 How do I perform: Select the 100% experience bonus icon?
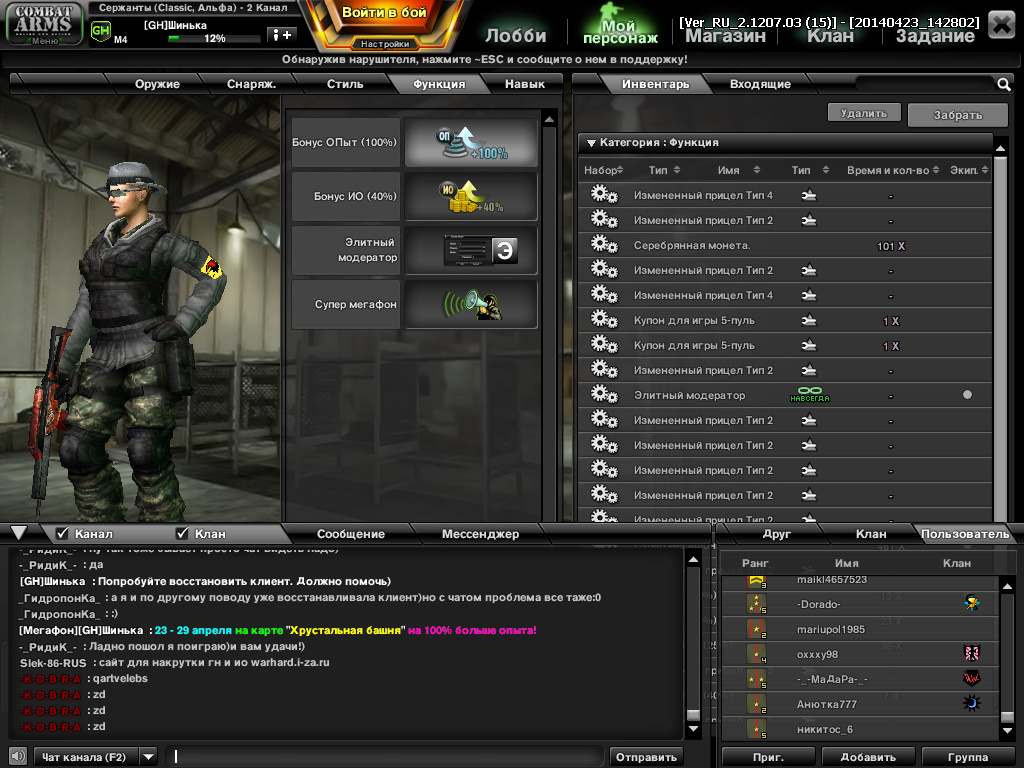[471, 142]
